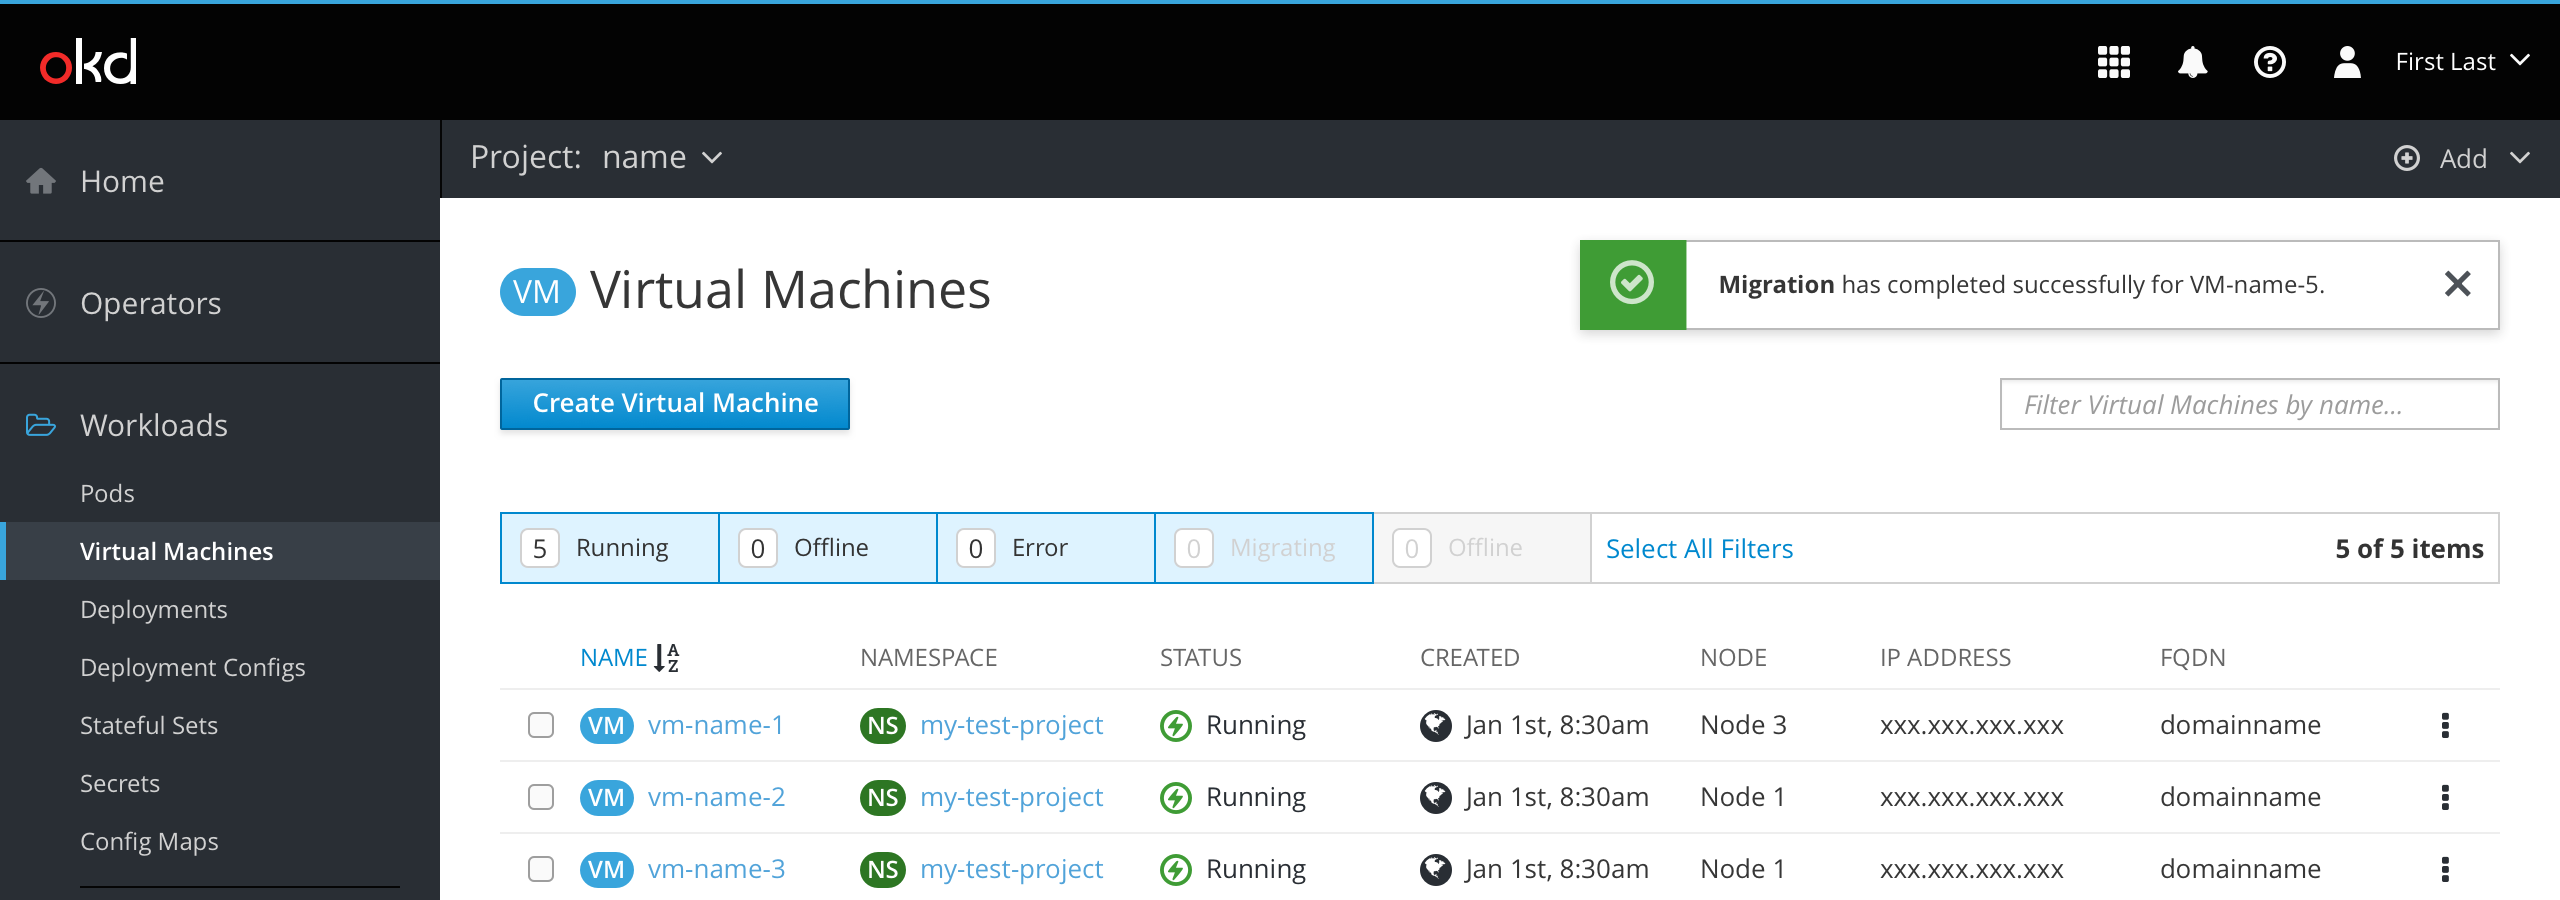Open Deployment Configs in sidebar
Screen dimensions: 2560x900
pos(193,667)
